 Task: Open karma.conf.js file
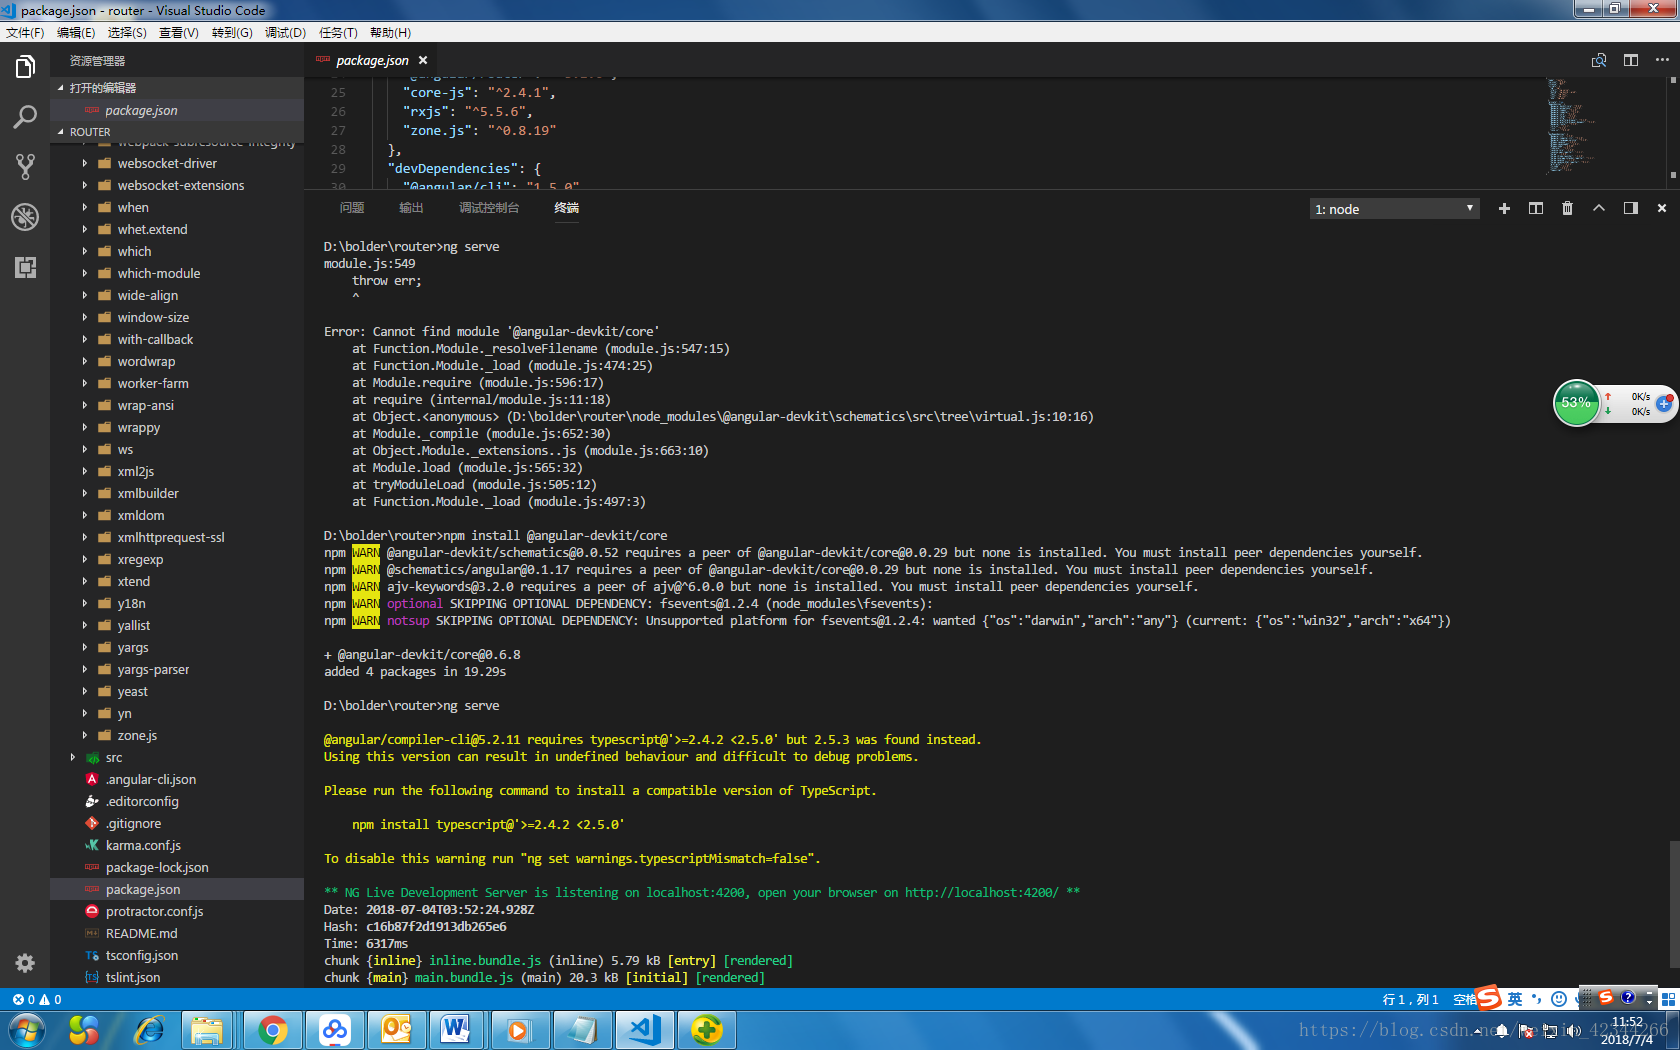177,845
